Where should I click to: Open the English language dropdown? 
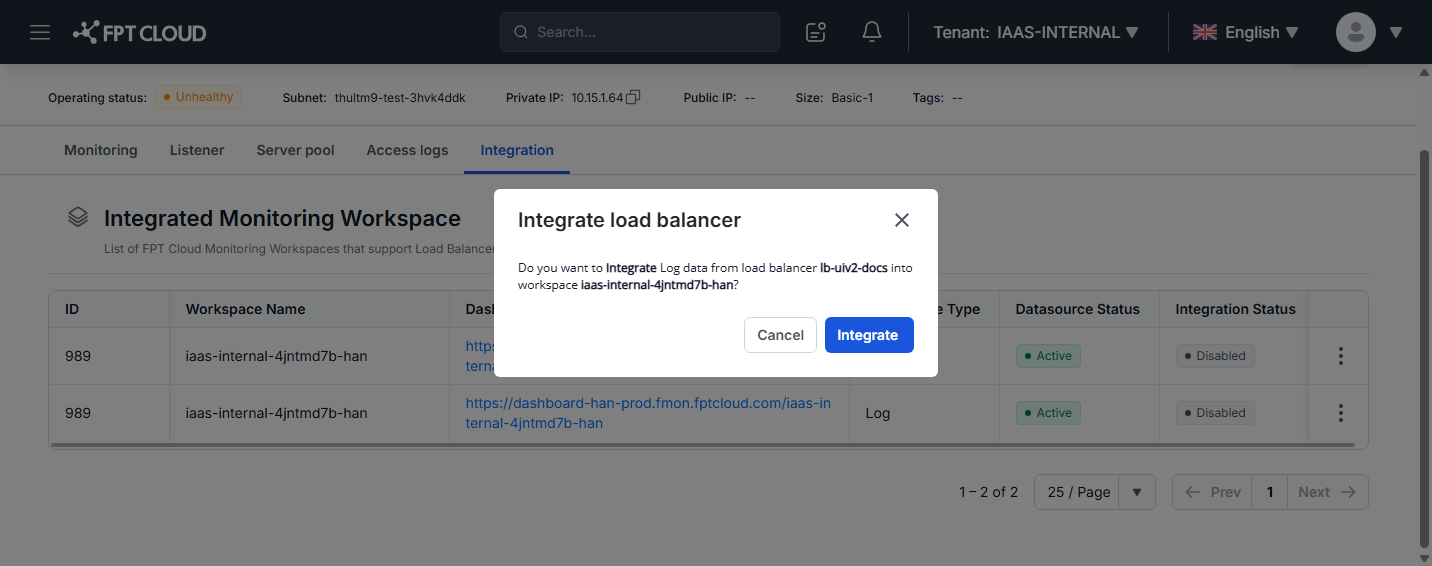point(1246,32)
